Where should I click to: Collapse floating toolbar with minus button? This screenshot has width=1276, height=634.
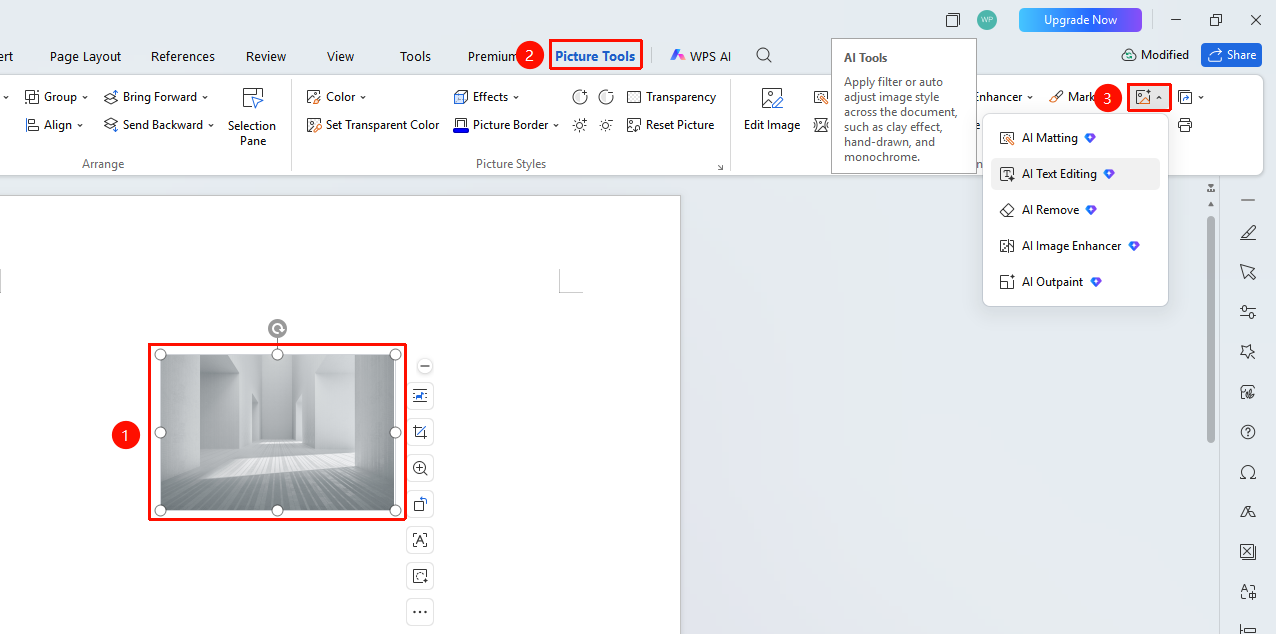425,367
